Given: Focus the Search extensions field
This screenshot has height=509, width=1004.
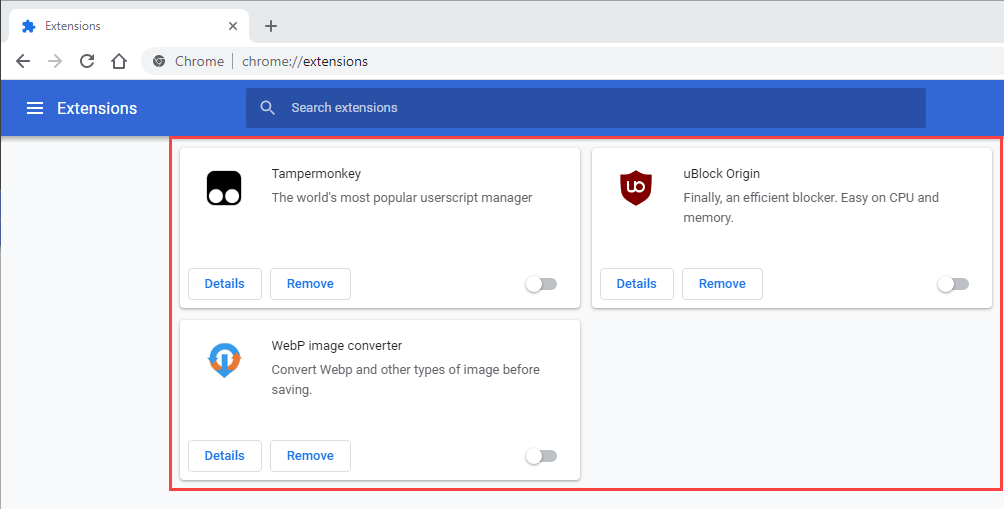Looking at the screenshot, I should [x=600, y=108].
